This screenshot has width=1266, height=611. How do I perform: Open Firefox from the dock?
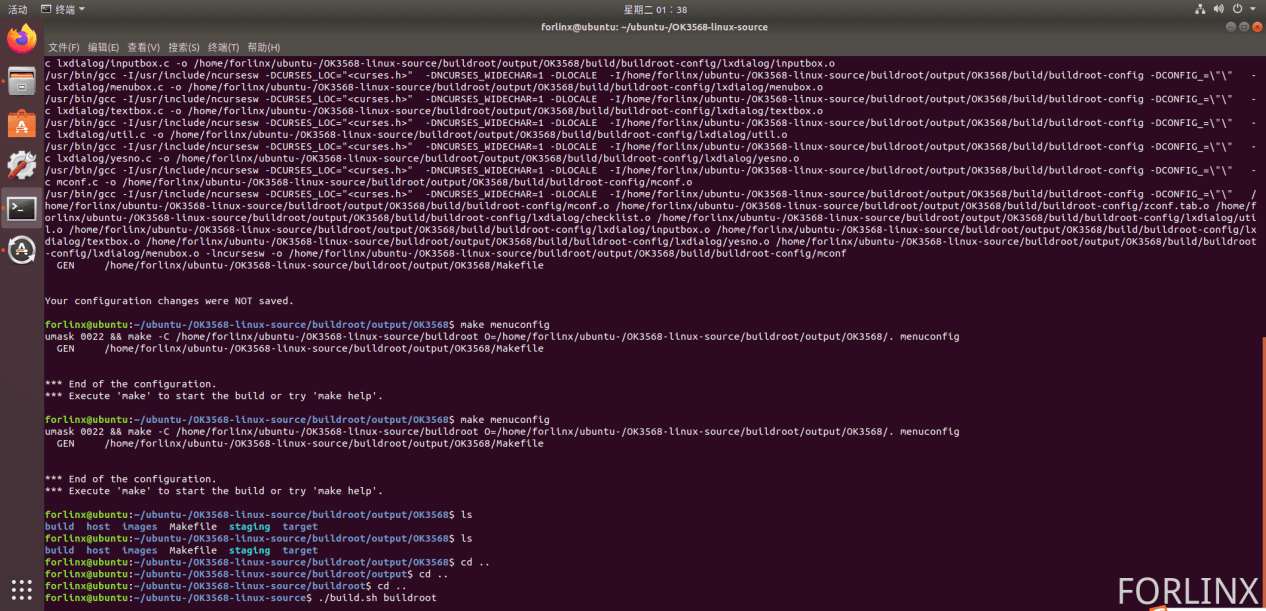coord(21,40)
